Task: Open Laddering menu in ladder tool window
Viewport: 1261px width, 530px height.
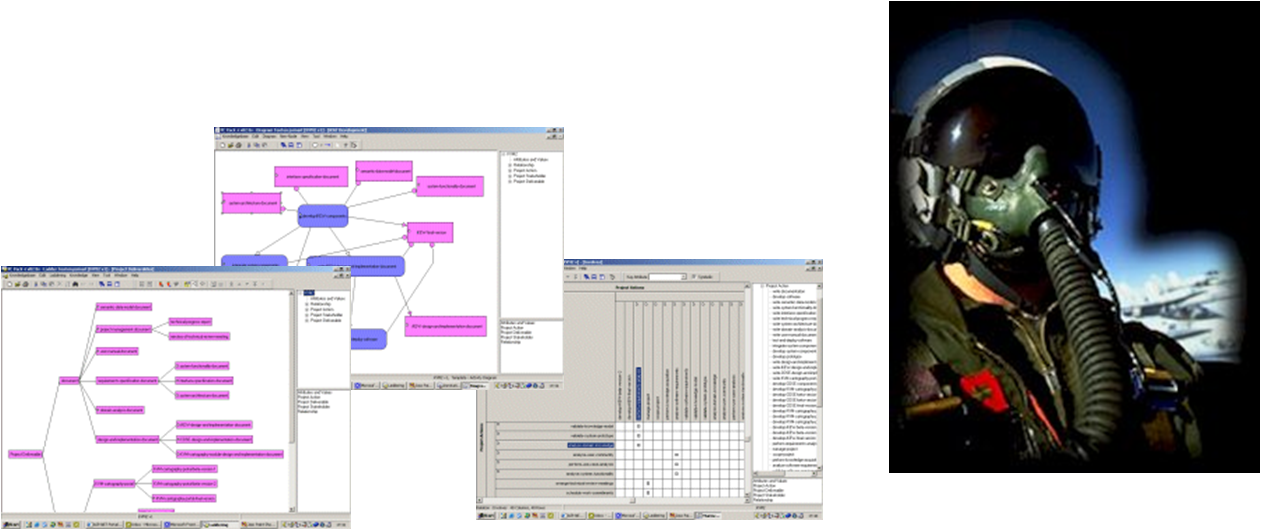Action: [57, 275]
